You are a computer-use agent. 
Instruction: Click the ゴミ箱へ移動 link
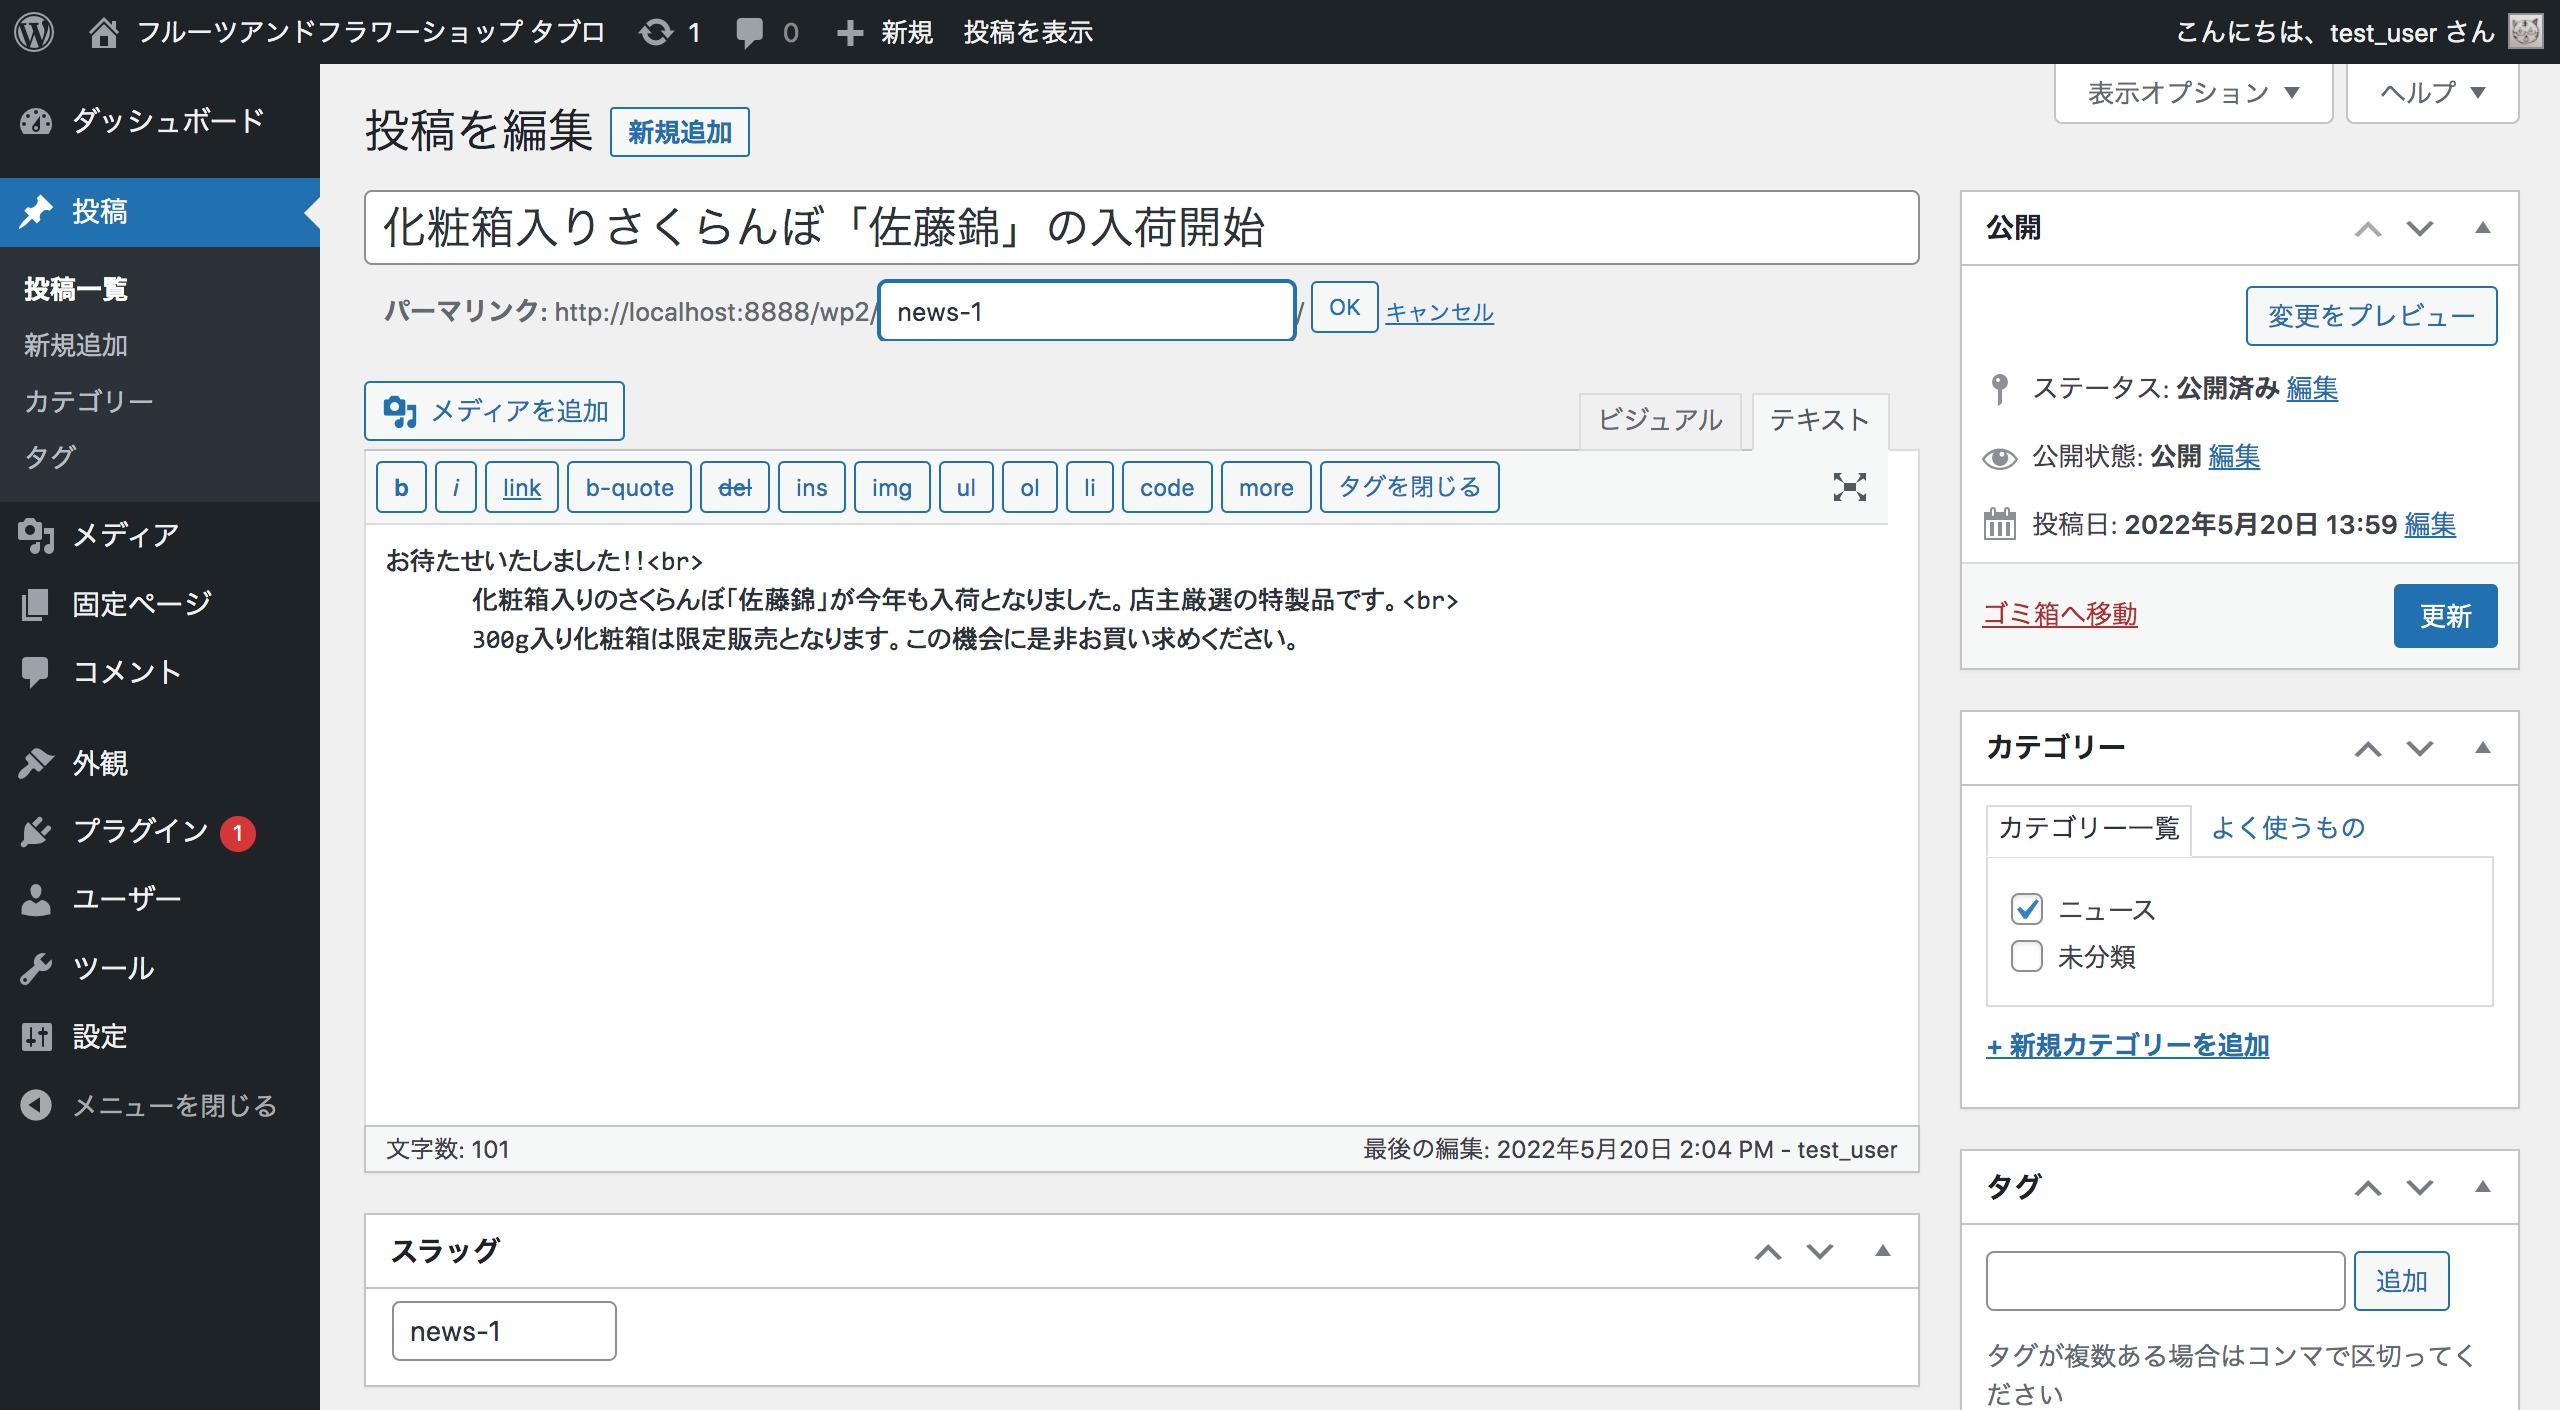2059,614
